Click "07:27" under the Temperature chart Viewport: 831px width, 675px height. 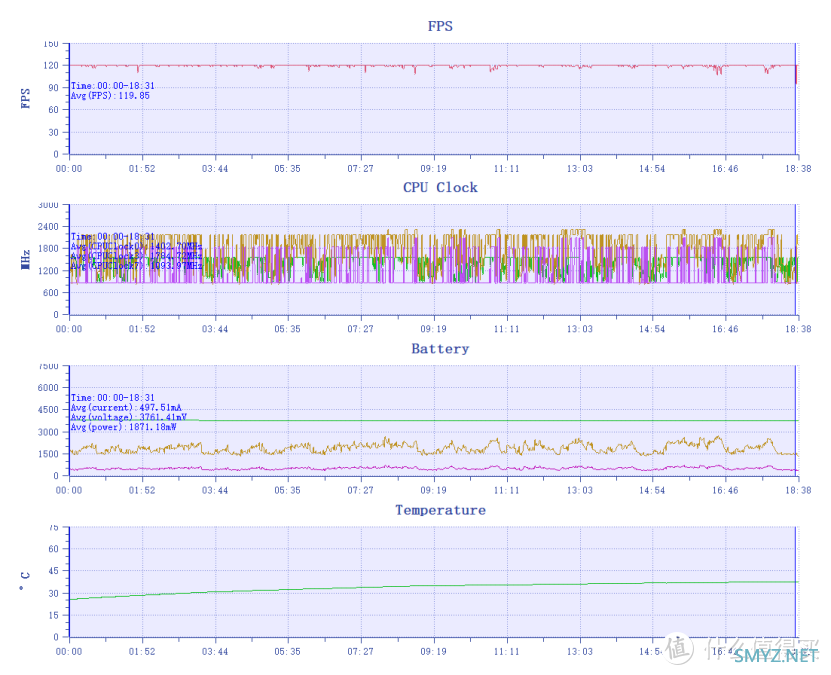coord(360,652)
